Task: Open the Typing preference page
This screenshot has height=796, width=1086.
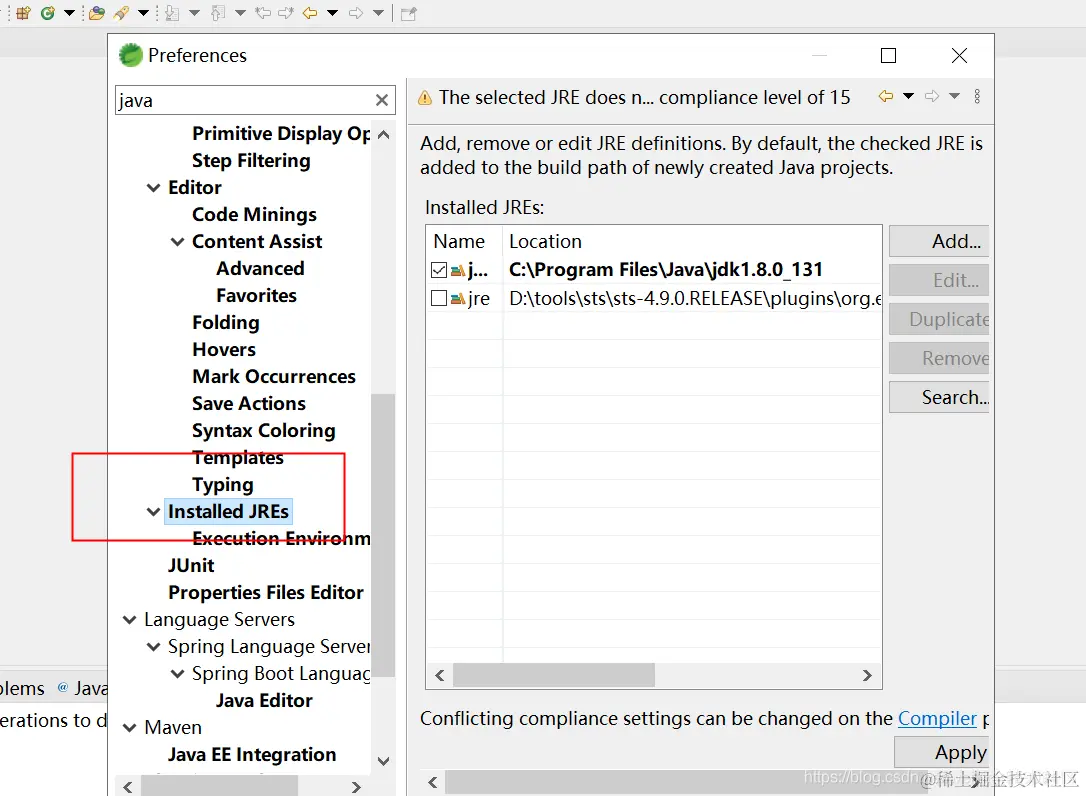Action: [x=222, y=485]
